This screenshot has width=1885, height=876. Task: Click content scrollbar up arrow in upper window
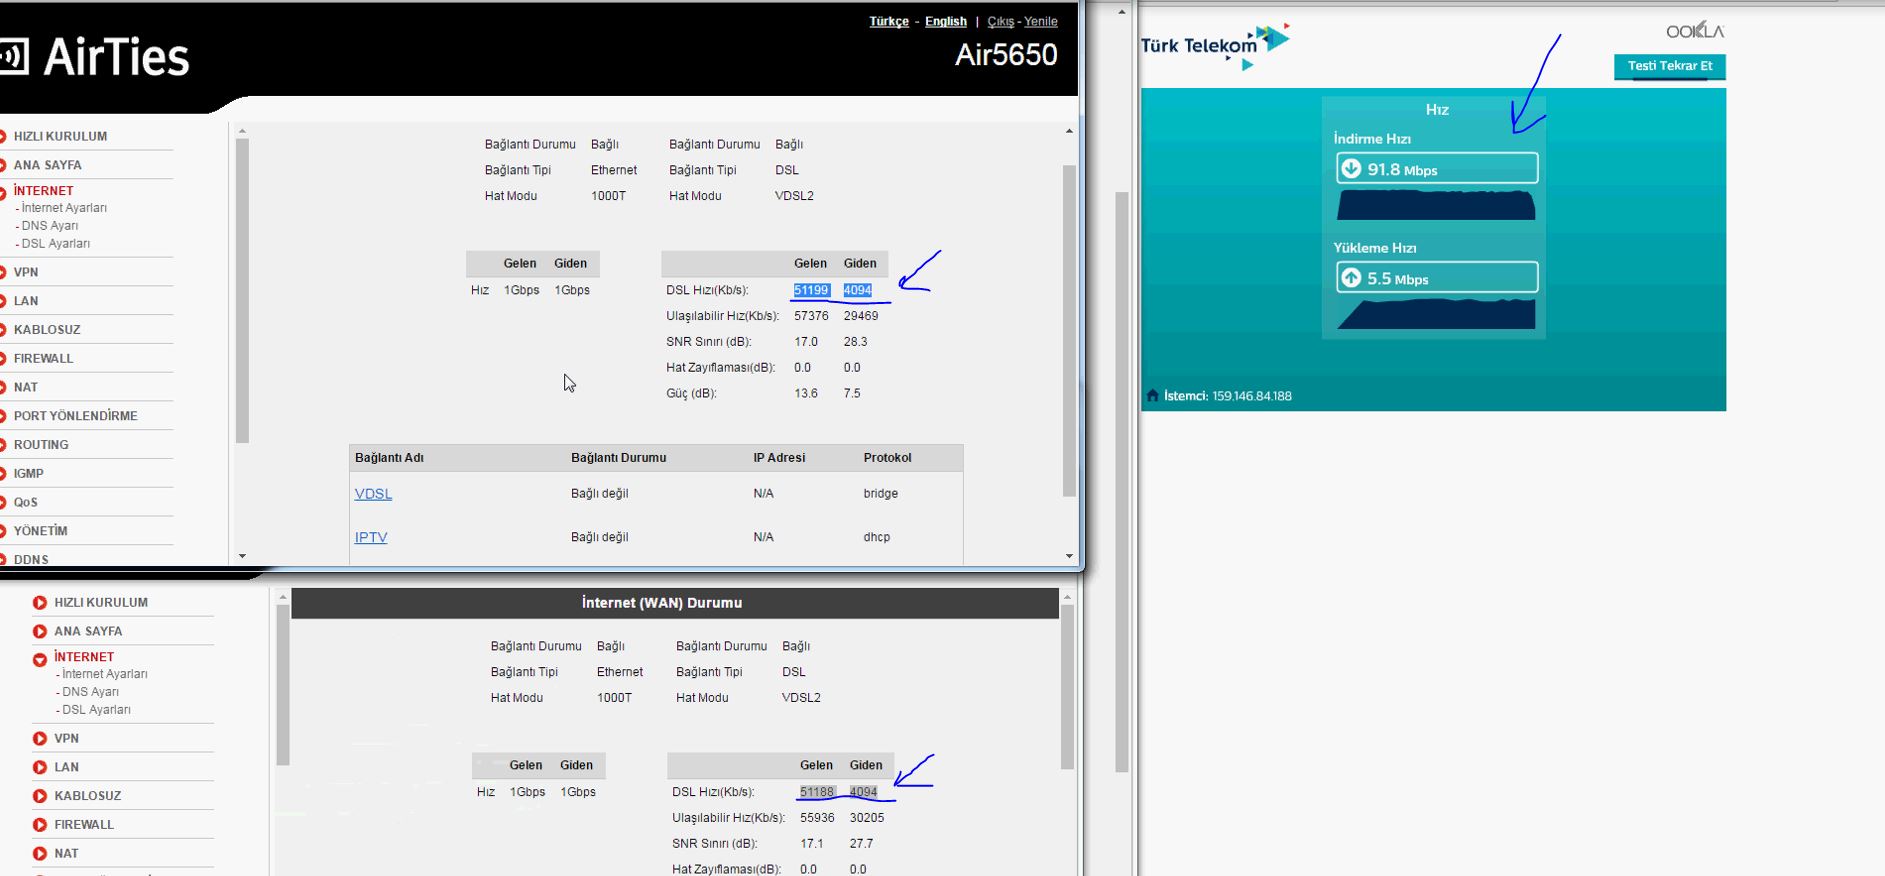click(1069, 131)
